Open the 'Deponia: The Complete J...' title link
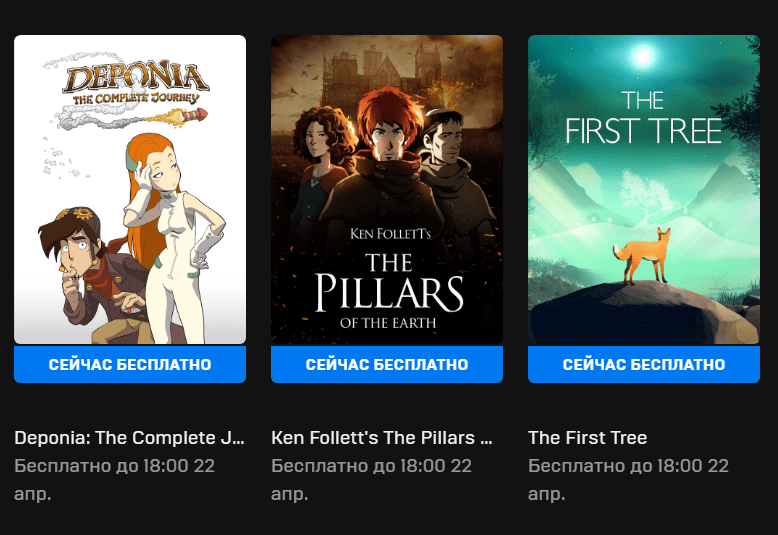The height and width of the screenshot is (535, 778). click(130, 438)
